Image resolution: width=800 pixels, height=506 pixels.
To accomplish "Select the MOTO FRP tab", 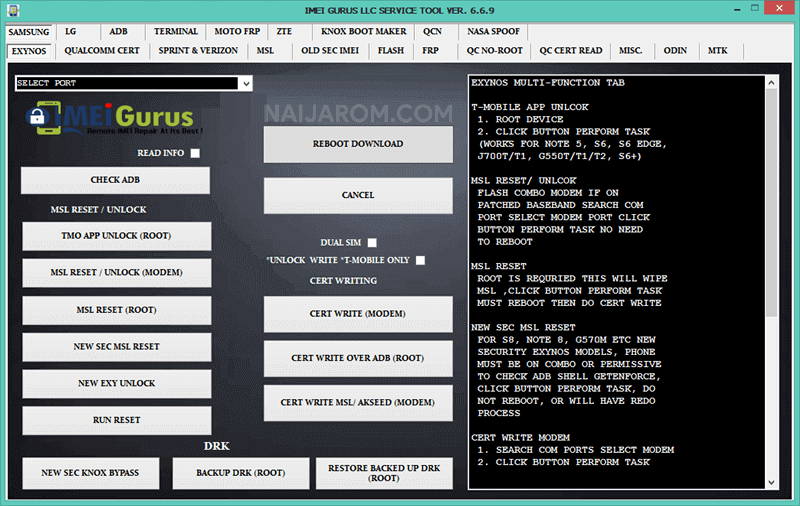I will 237,32.
